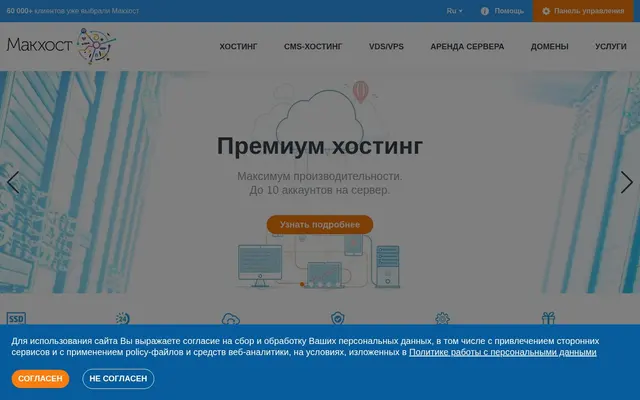Open Политике работы с персональными данными link
This screenshot has height=400, width=640.
pyautogui.click(x=502, y=352)
